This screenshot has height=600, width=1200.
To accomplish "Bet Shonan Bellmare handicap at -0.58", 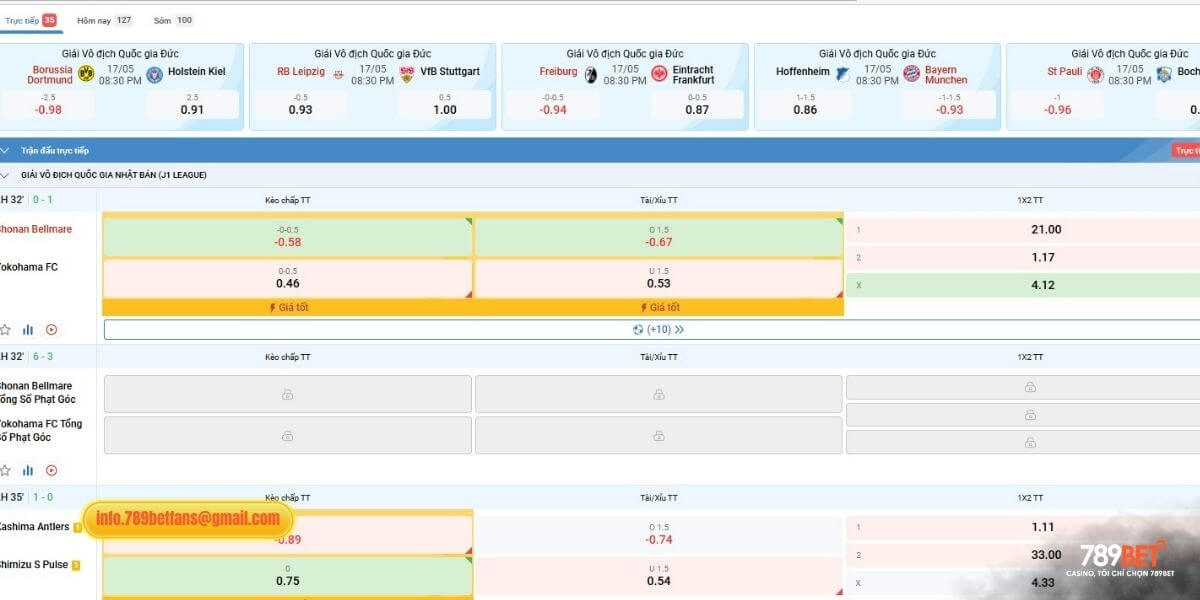I will click(288, 236).
